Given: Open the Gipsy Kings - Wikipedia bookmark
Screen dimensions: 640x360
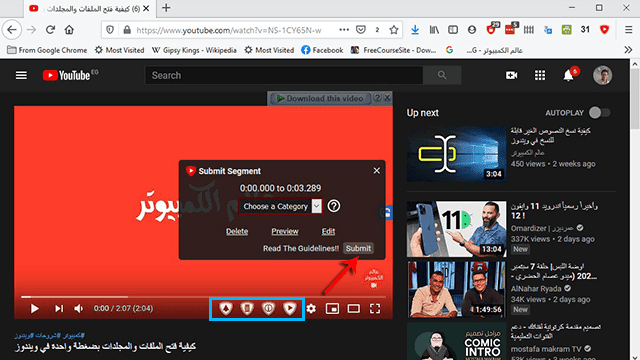Looking at the screenshot, I should (194, 50).
